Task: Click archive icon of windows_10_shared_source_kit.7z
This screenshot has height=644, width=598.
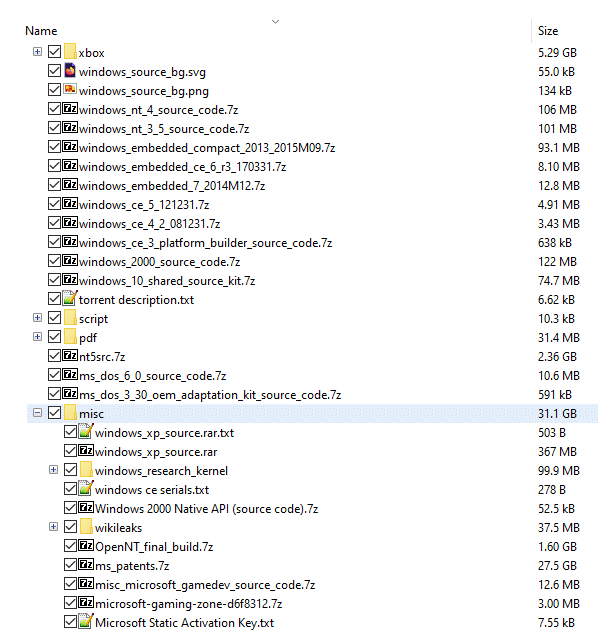Action: click(x=70, y=280)
